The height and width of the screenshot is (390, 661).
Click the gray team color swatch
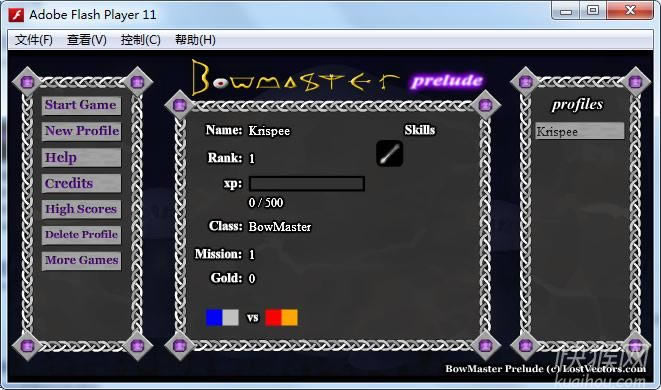coord(231,317)
